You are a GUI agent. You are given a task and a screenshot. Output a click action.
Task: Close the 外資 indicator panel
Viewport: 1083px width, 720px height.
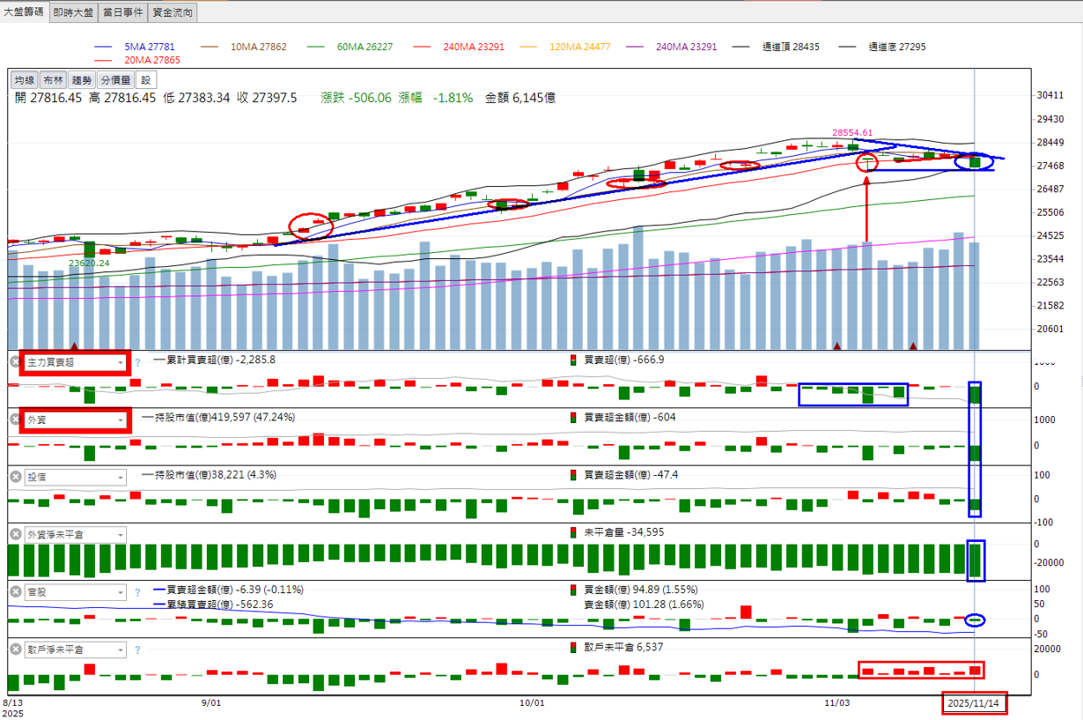click(15, 419)
